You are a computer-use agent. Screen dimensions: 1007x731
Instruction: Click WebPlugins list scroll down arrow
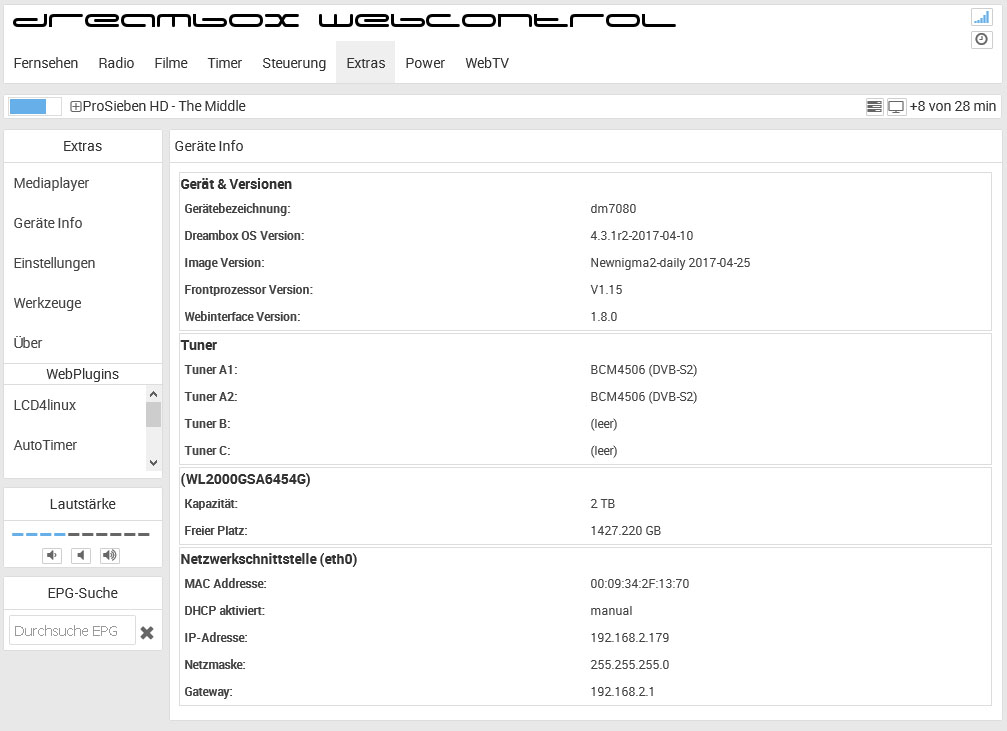(153, 462)
